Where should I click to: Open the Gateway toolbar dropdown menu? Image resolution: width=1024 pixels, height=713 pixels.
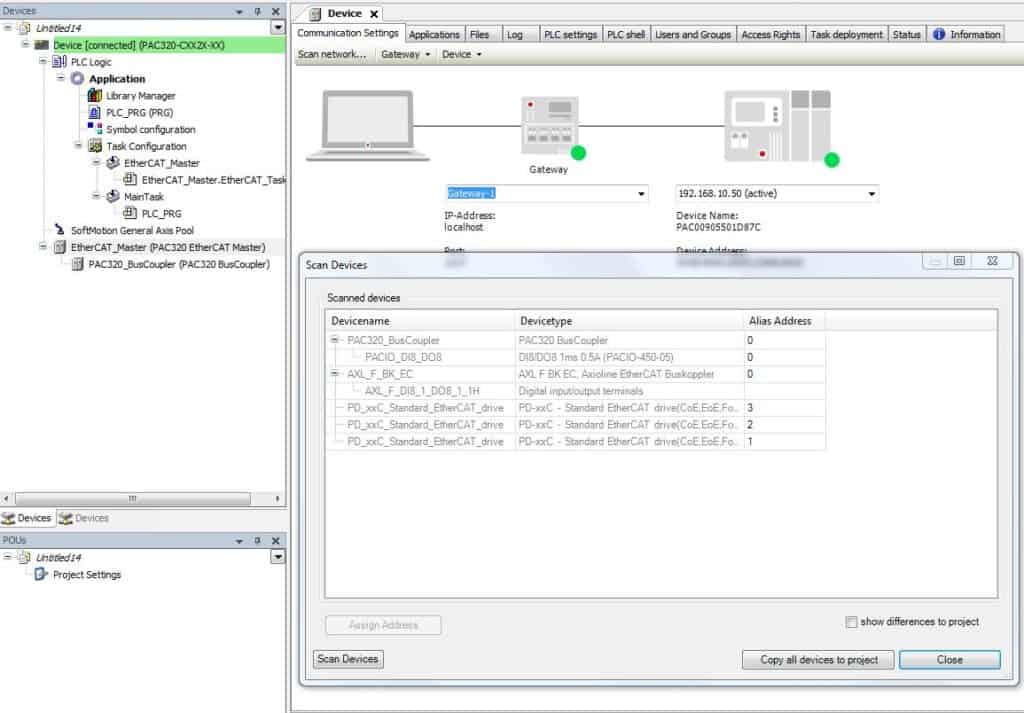pyautogui.click(x=406, y=54)
